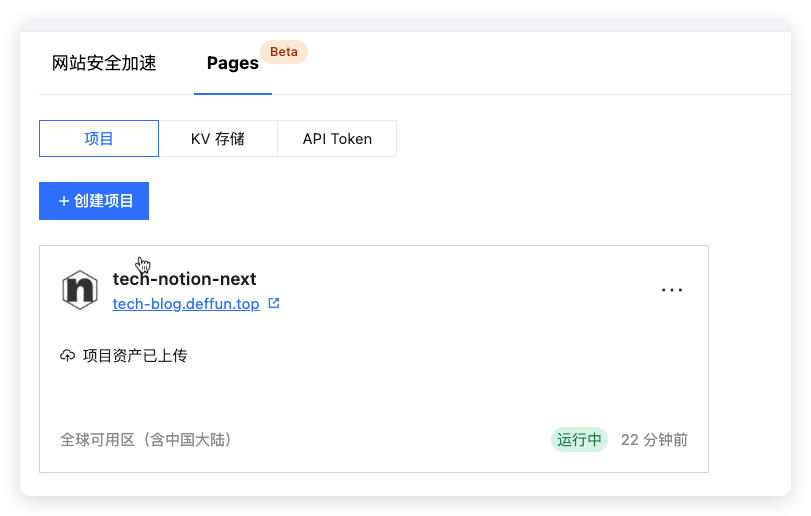Click the tech-notion-next hexagon project logo
811x516 pixels.
(79, 290)
